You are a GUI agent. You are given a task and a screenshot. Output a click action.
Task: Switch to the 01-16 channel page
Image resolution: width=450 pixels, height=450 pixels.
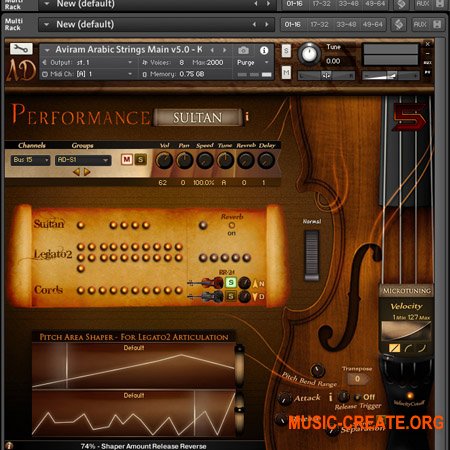(293, 25)
